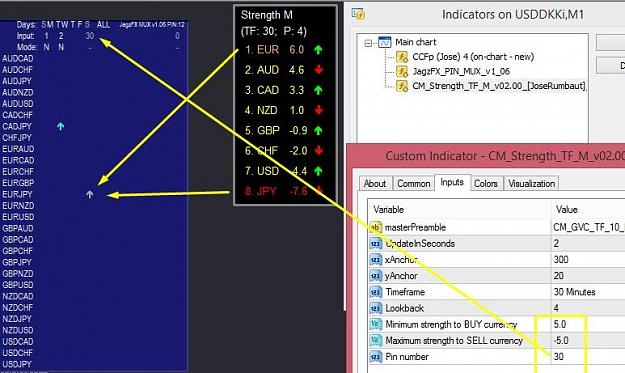Open the Colors tab
The height and width of the screenshot is (373, 625).
(x=486, y=184)
